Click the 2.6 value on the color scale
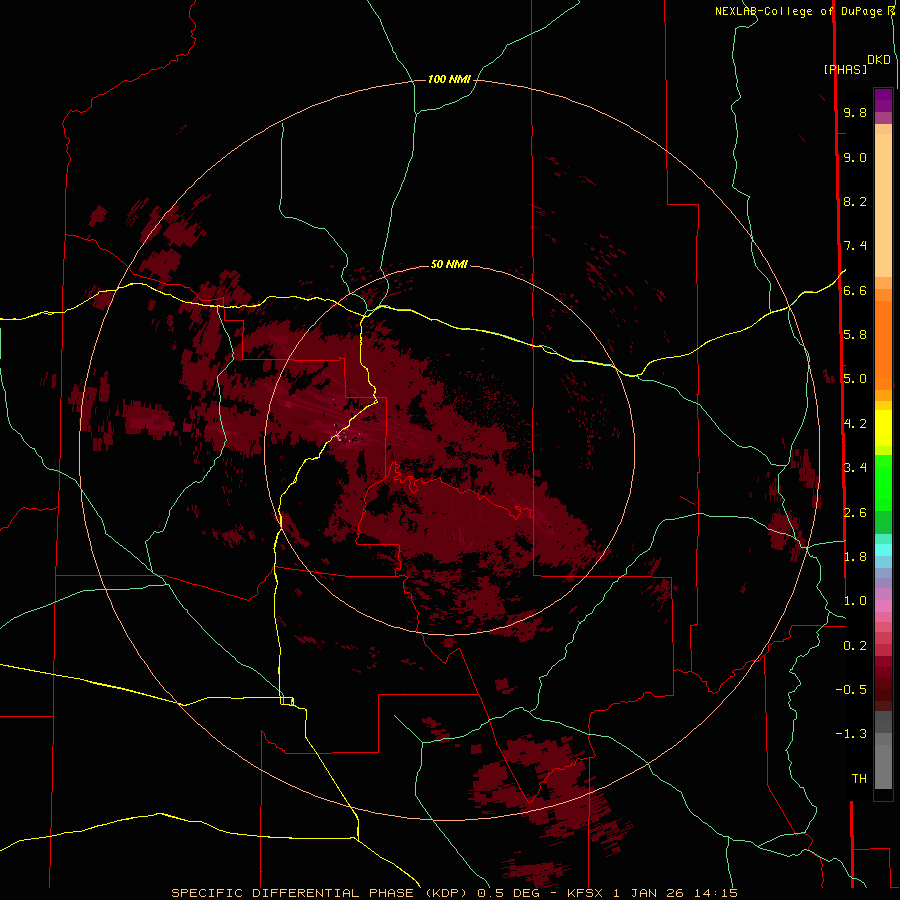900x900 pixels. click(x=855, y=513)
